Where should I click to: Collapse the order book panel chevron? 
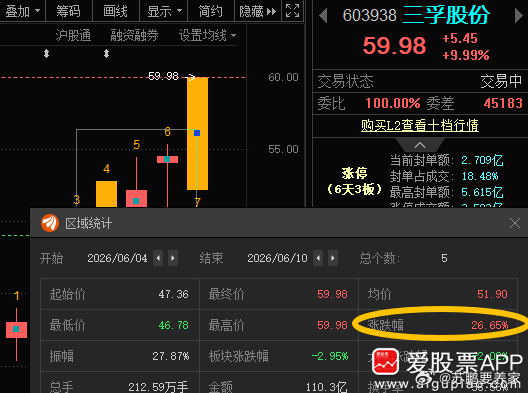pos(420,145)
